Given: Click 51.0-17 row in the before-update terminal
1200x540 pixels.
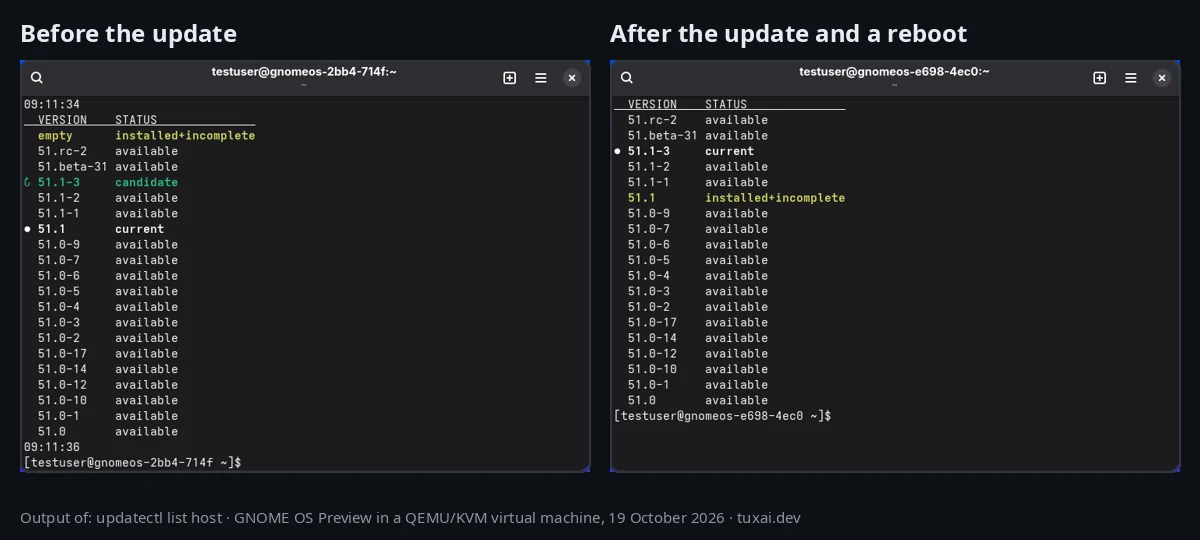Looking at the screenshot, I should [108, 353].
